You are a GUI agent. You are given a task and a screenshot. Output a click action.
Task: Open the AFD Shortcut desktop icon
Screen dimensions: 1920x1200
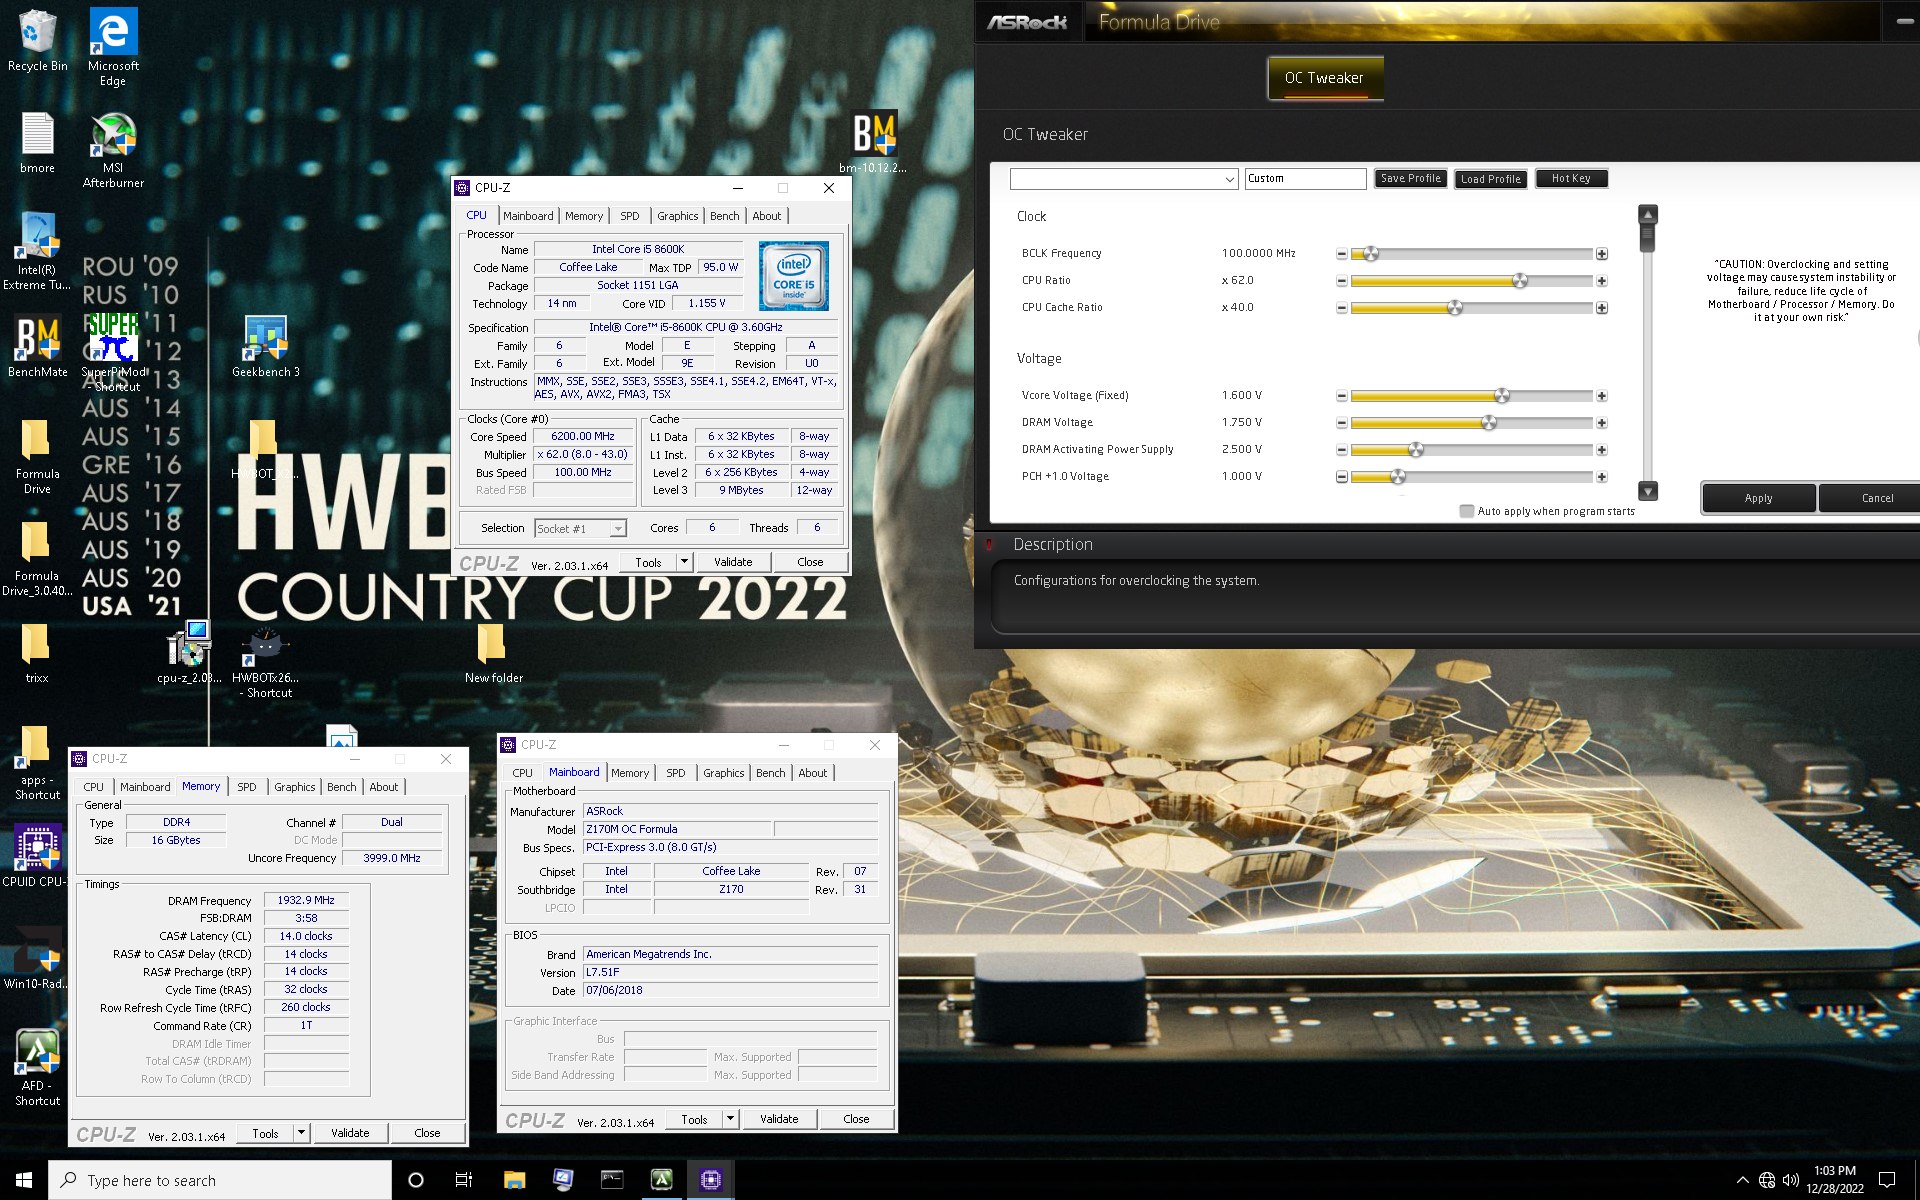click(37, 1067)
